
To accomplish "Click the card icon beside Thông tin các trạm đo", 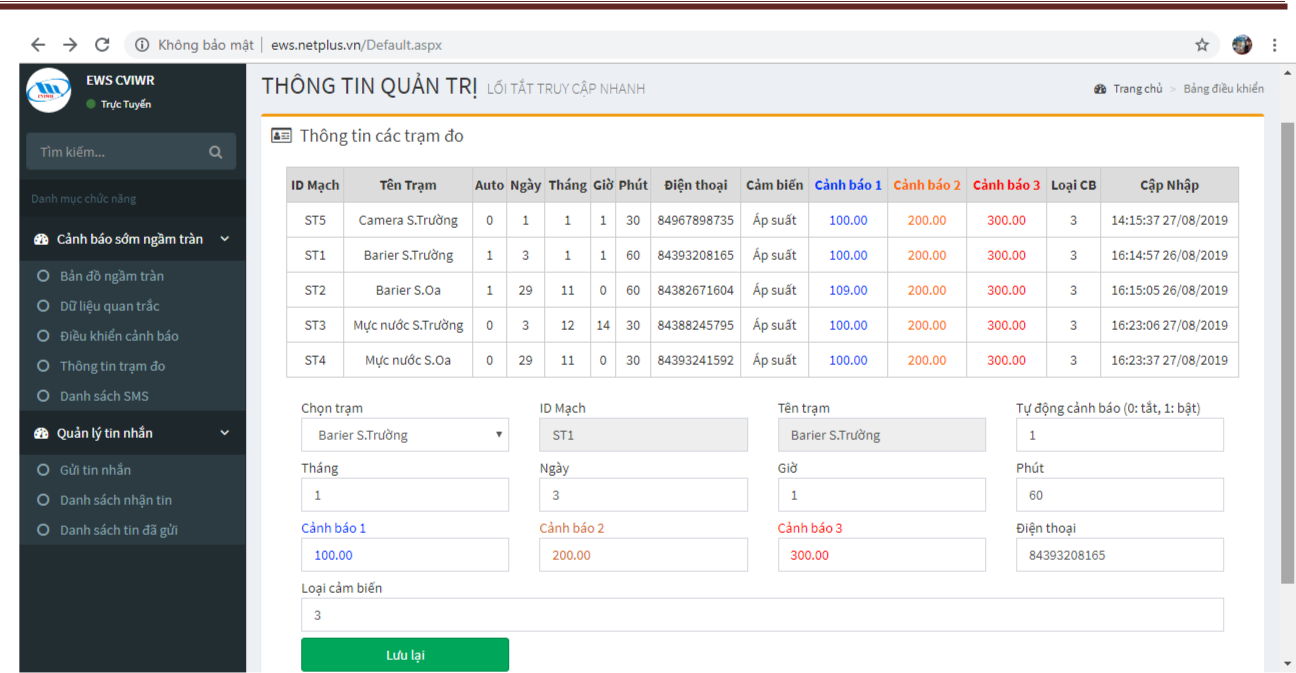I will tap(282, 136).
